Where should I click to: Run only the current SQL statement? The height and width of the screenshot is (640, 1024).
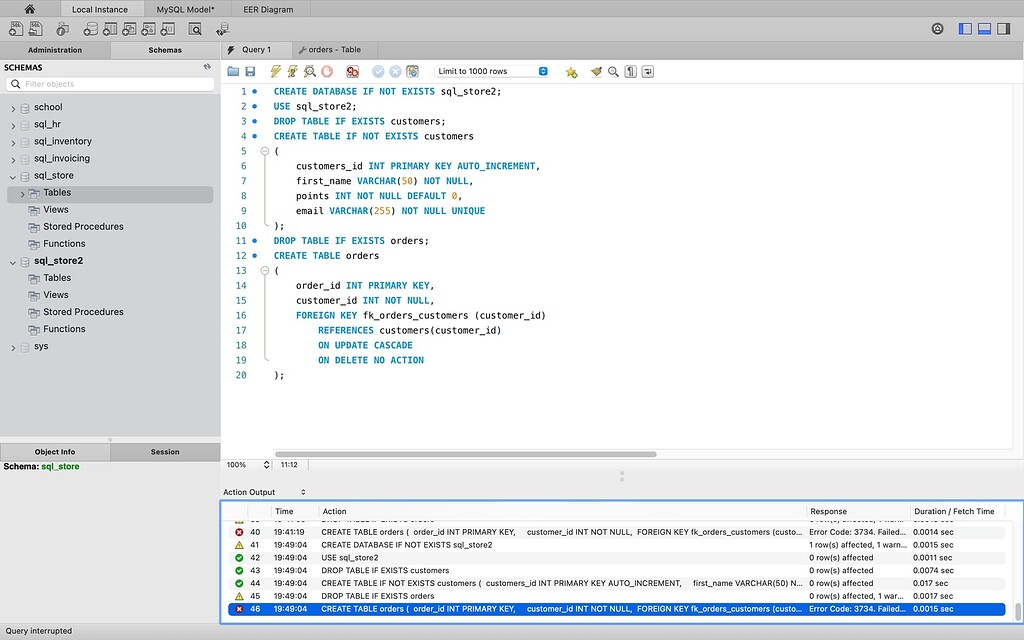(291, 71)
